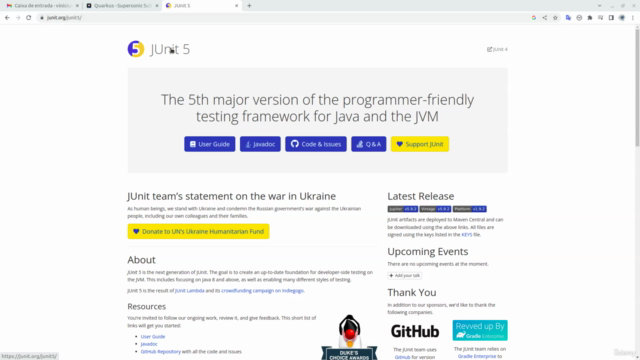Close the Quarkus tab
This screenshot has width=640, height=360.
point(157,6)
